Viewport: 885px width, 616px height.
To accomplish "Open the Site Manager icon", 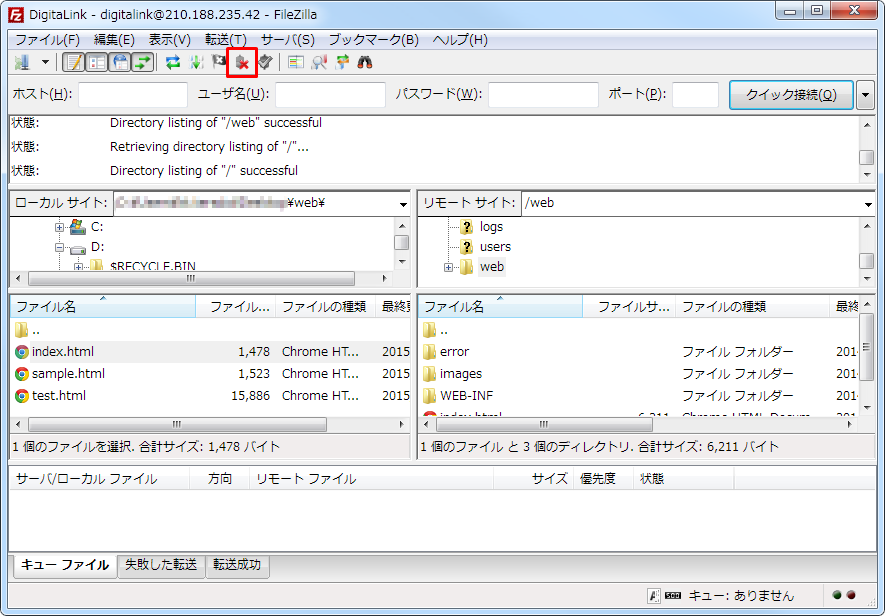I will [x=23, y=62].
